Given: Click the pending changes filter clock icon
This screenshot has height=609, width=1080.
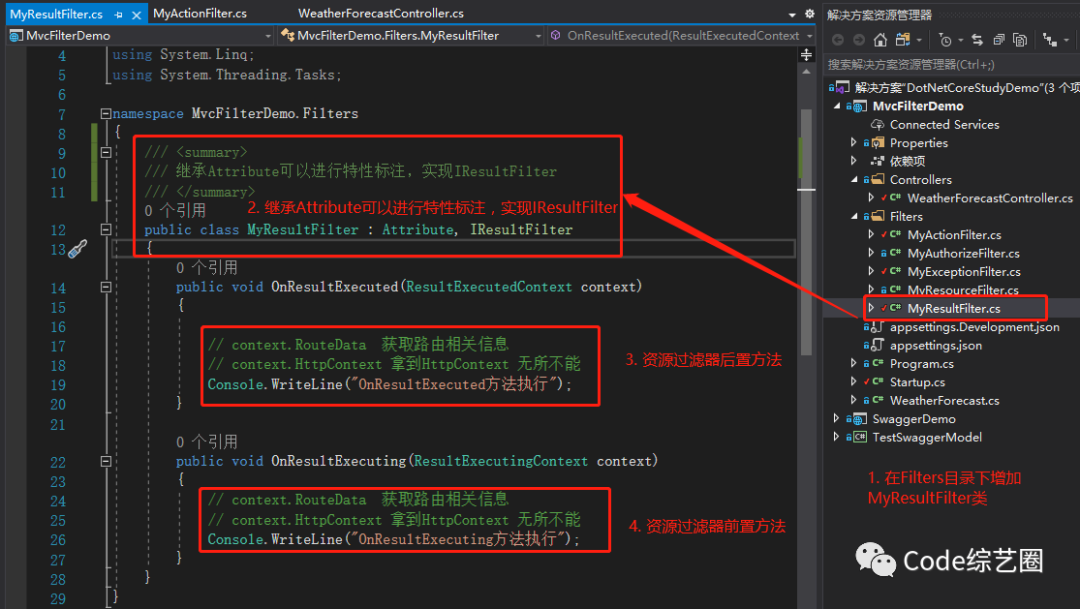Looking at the screenshot, I should pyautogui.click(x=946, y=40).
